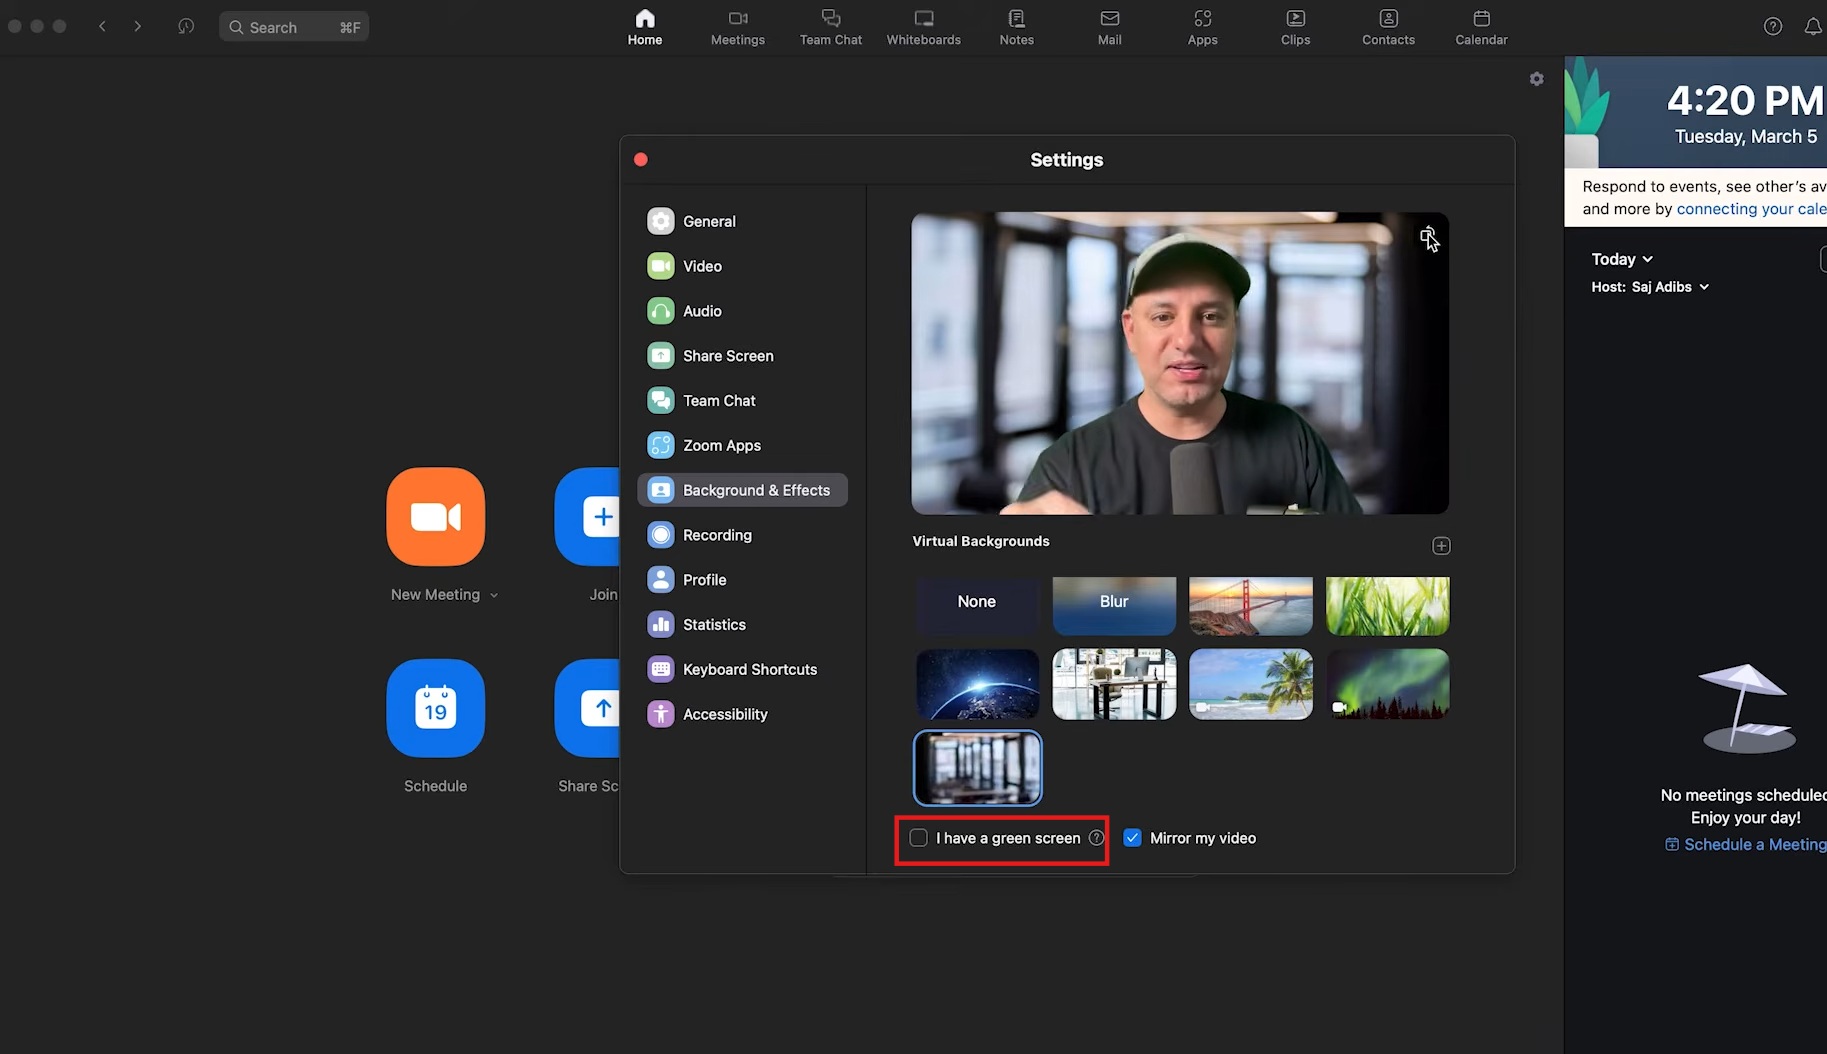Click the settings gear icon
The image size is (1827, 1054).
pos(1537,79)
